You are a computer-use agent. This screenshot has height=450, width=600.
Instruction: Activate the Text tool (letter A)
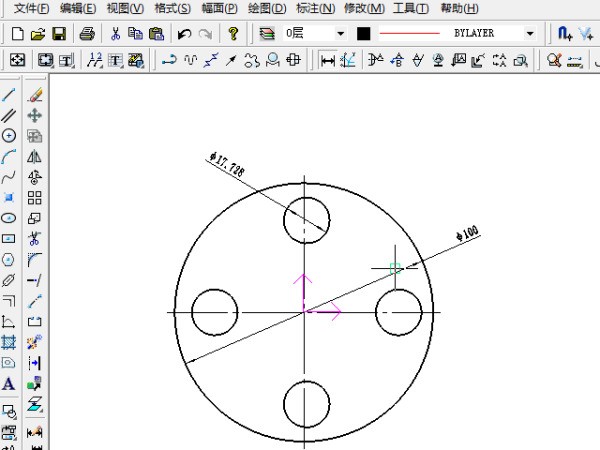tap(9, 383)
